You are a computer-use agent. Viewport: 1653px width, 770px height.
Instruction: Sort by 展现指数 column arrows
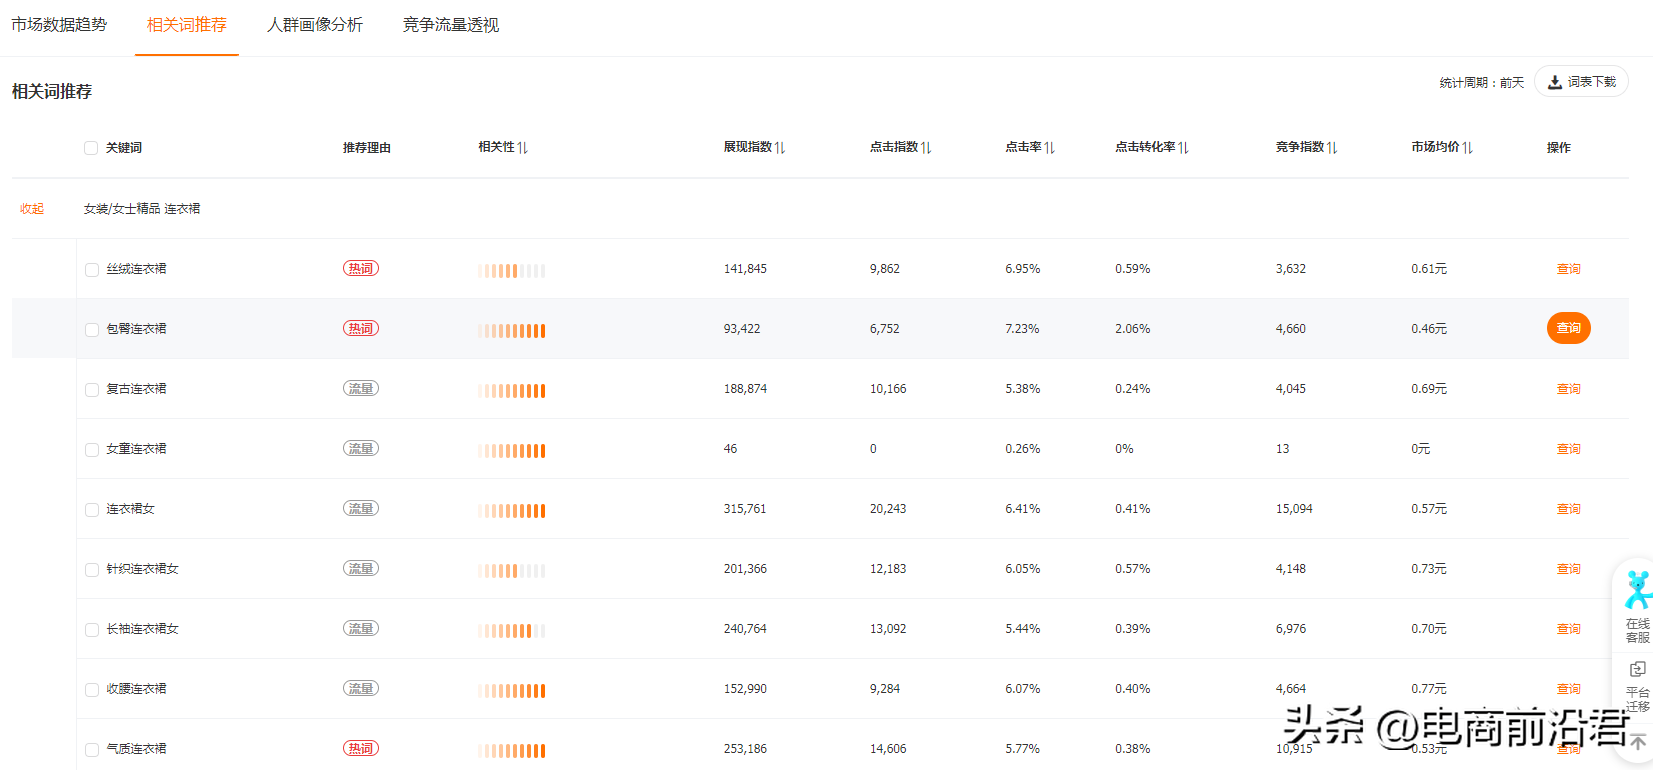pyautogui.click(x=780, y=148)
